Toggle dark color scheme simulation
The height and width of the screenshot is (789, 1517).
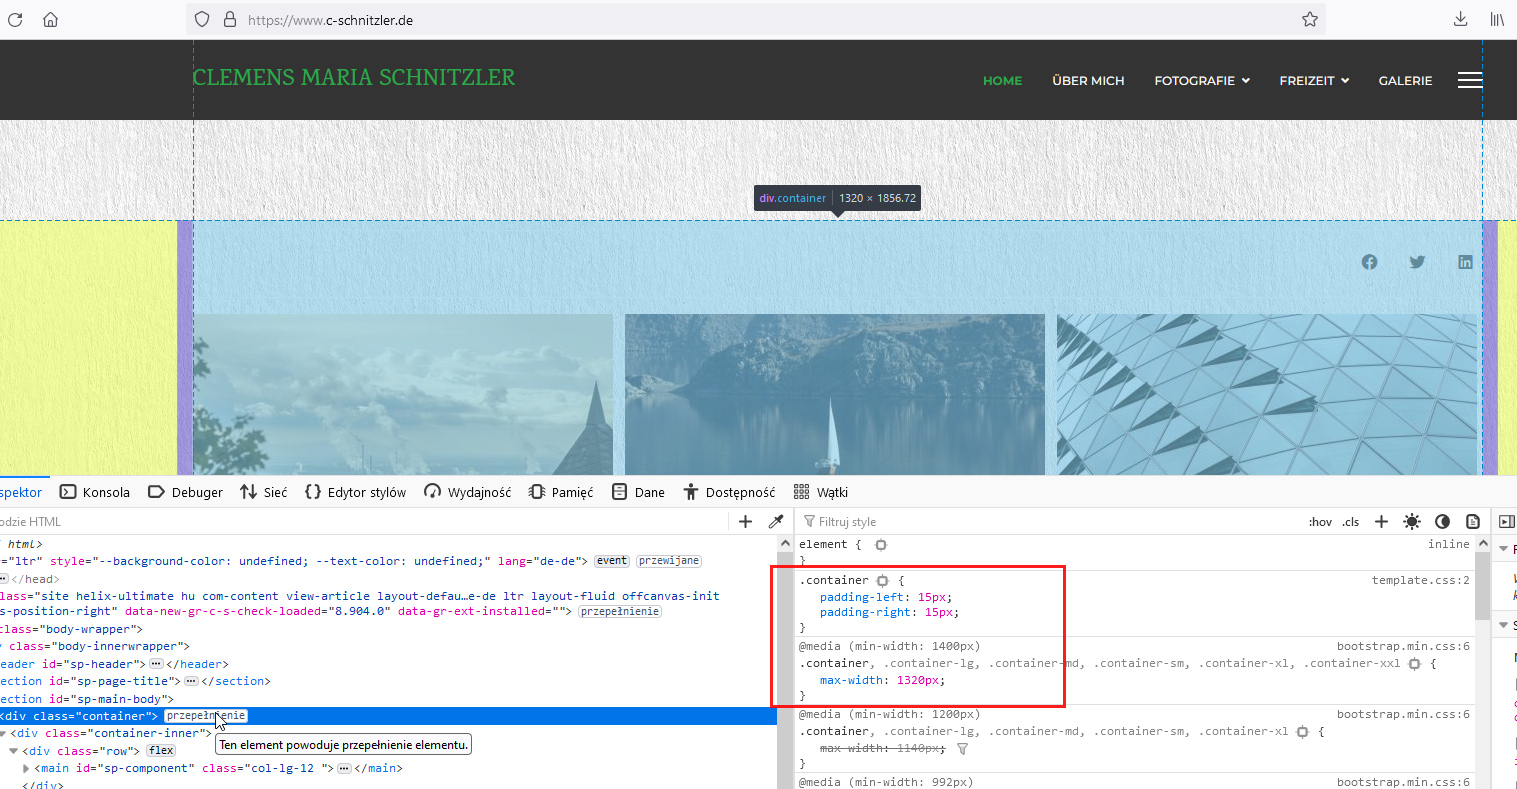point(1442,521)
